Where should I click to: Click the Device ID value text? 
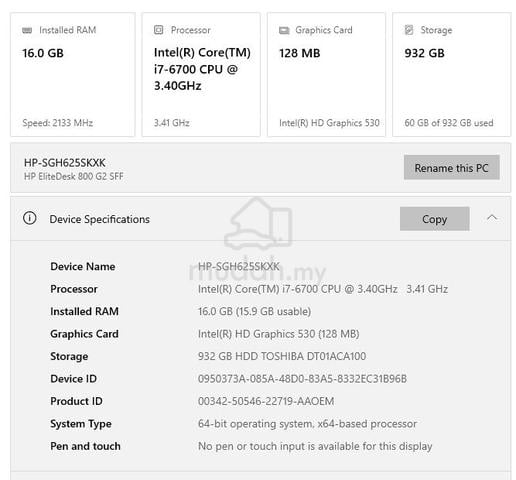(x=302, y=379)
